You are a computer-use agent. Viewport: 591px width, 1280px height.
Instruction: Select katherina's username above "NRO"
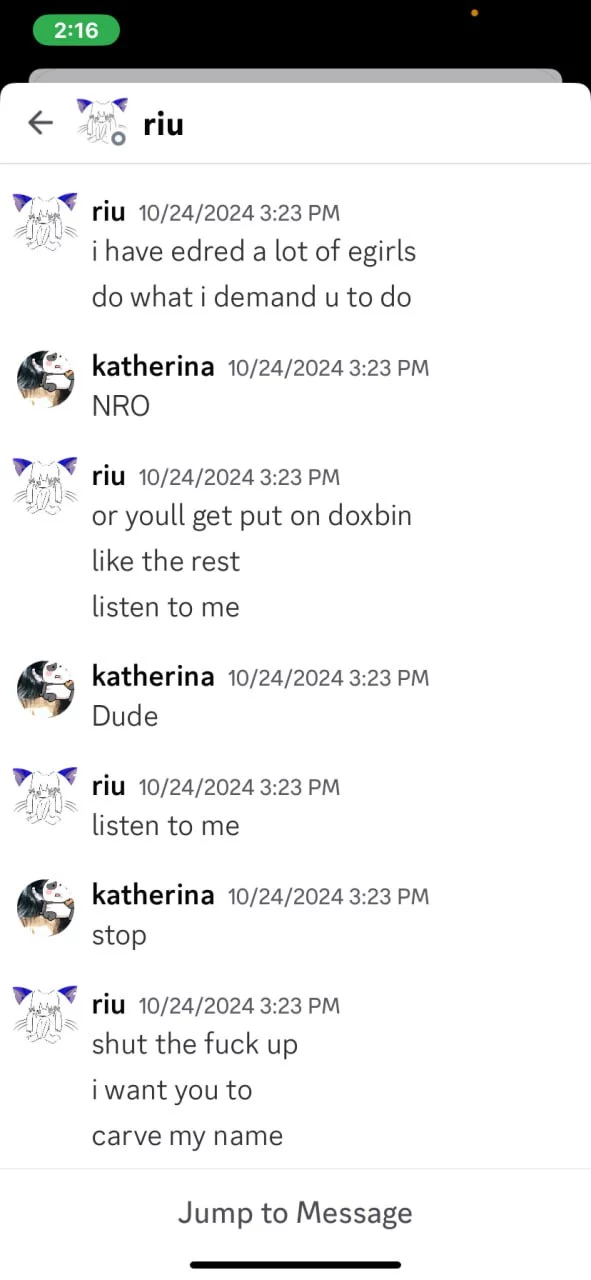(153, 366)
